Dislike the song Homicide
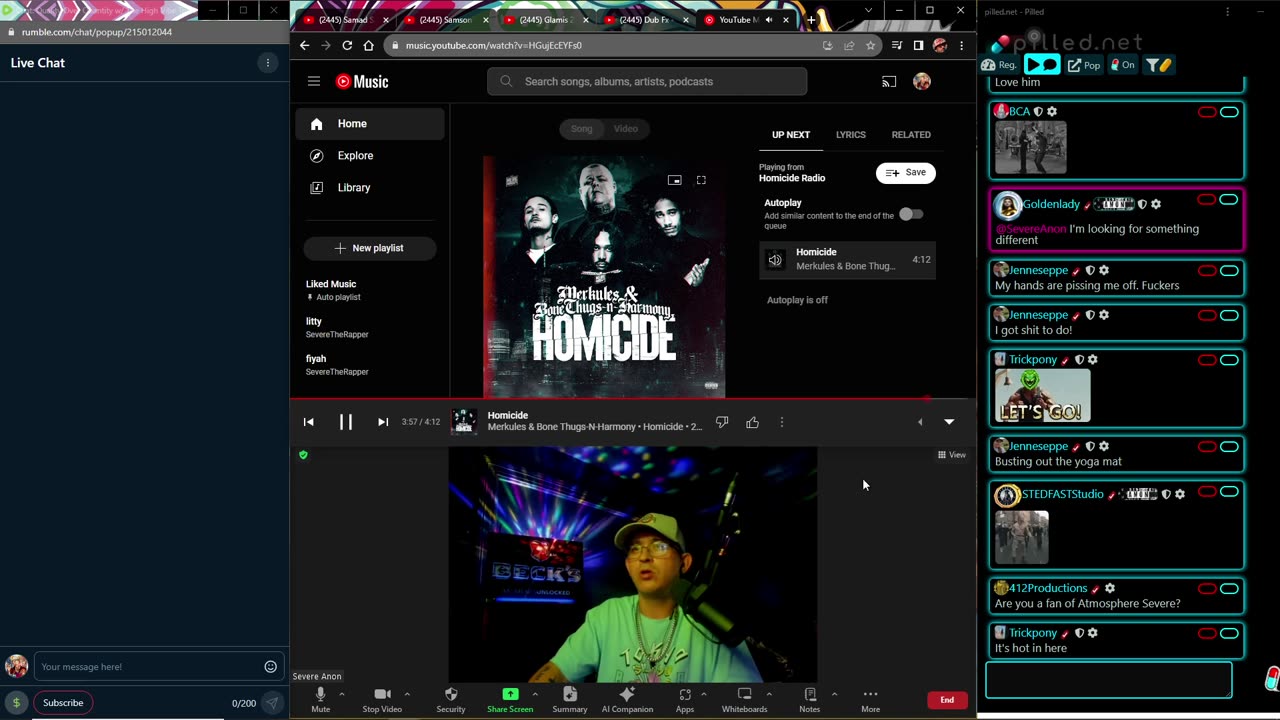The height and width of the screenshot is (720, 1280). (722, 422)
